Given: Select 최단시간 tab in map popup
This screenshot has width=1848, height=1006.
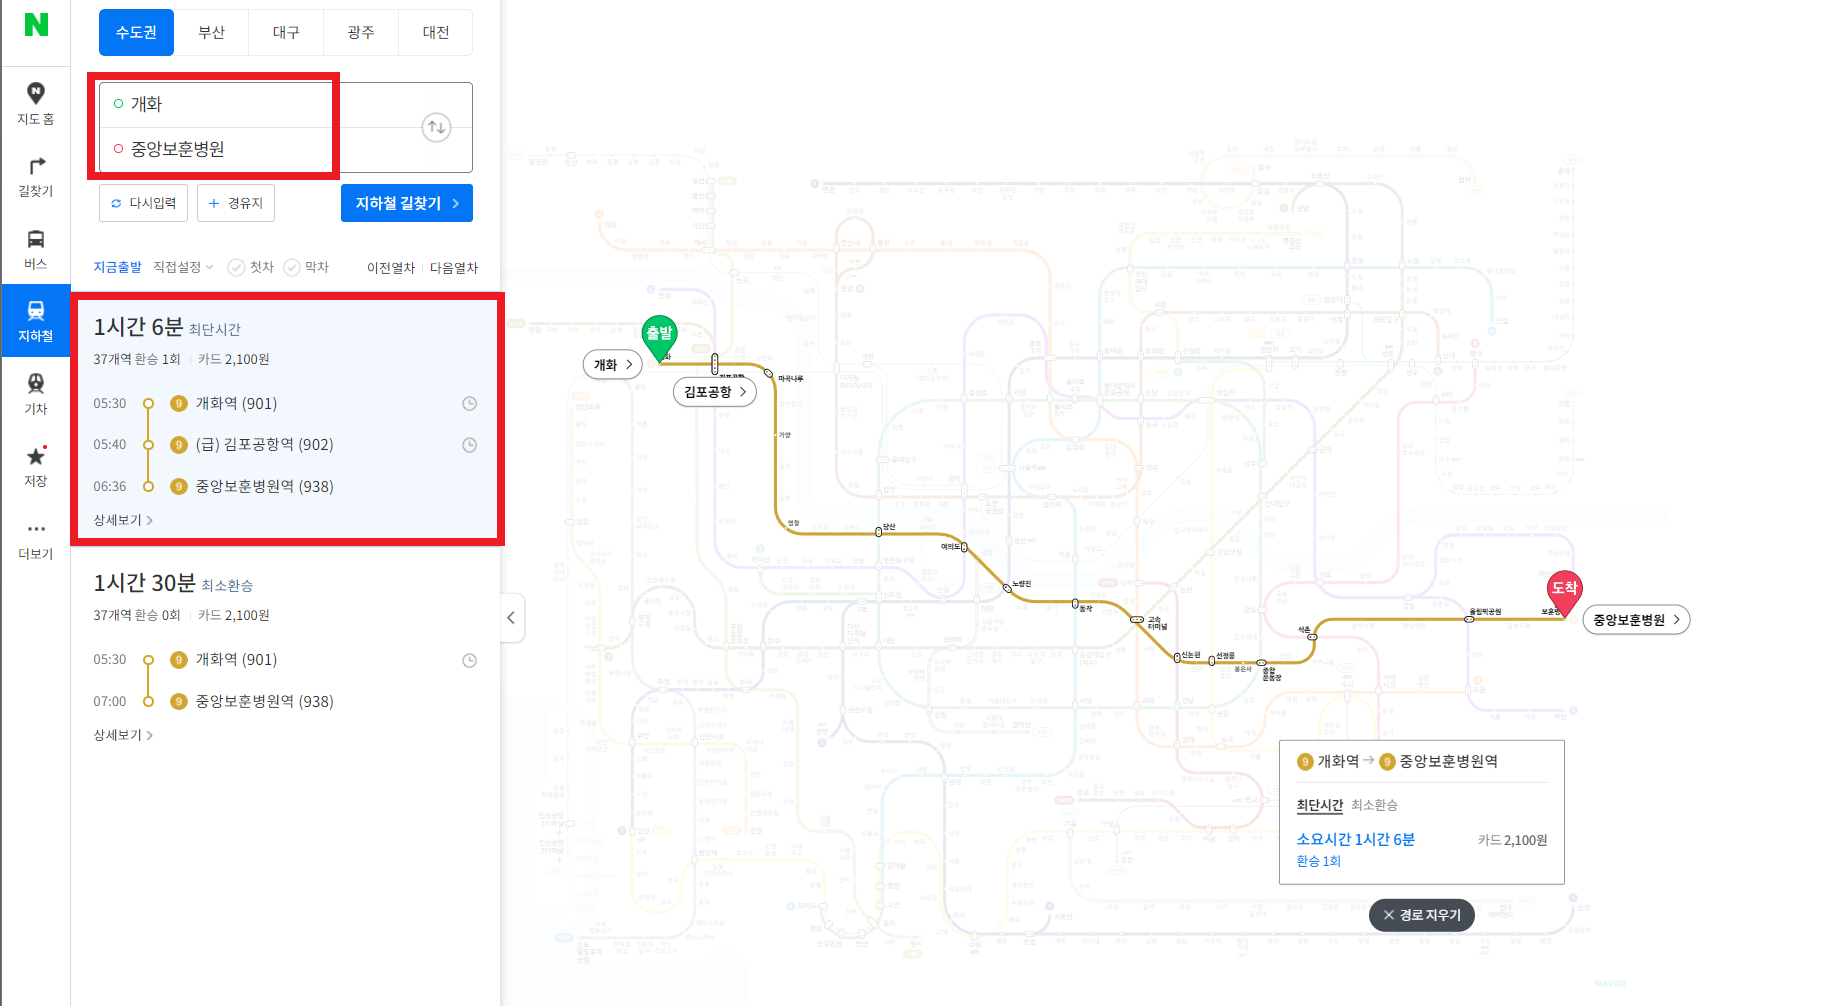Looking at the screenshot, I should pos(1320,805).
